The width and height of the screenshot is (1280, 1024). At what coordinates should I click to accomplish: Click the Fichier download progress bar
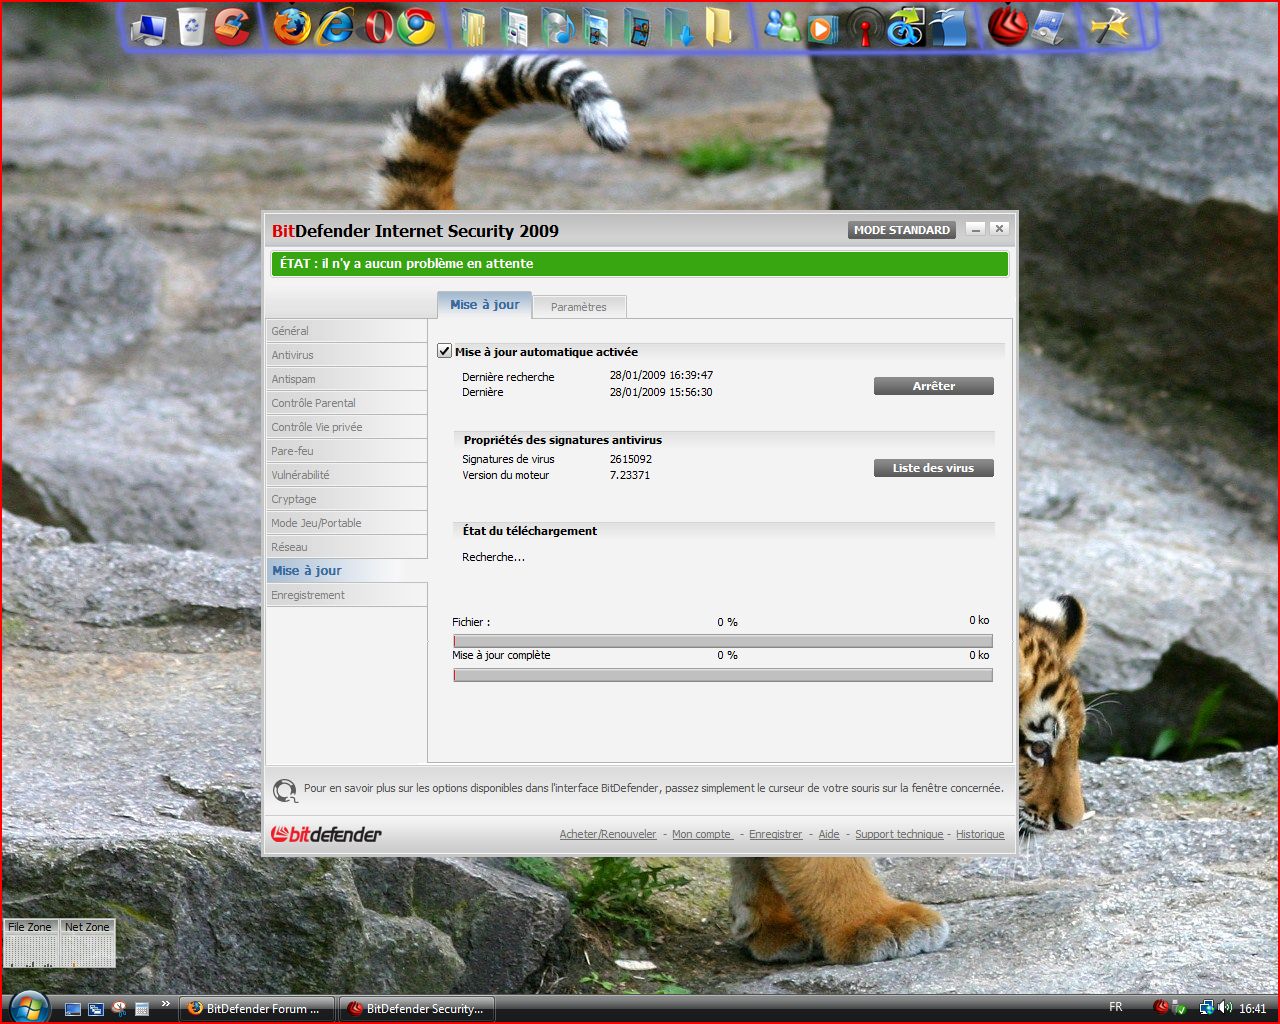click(x=723, y=641)
